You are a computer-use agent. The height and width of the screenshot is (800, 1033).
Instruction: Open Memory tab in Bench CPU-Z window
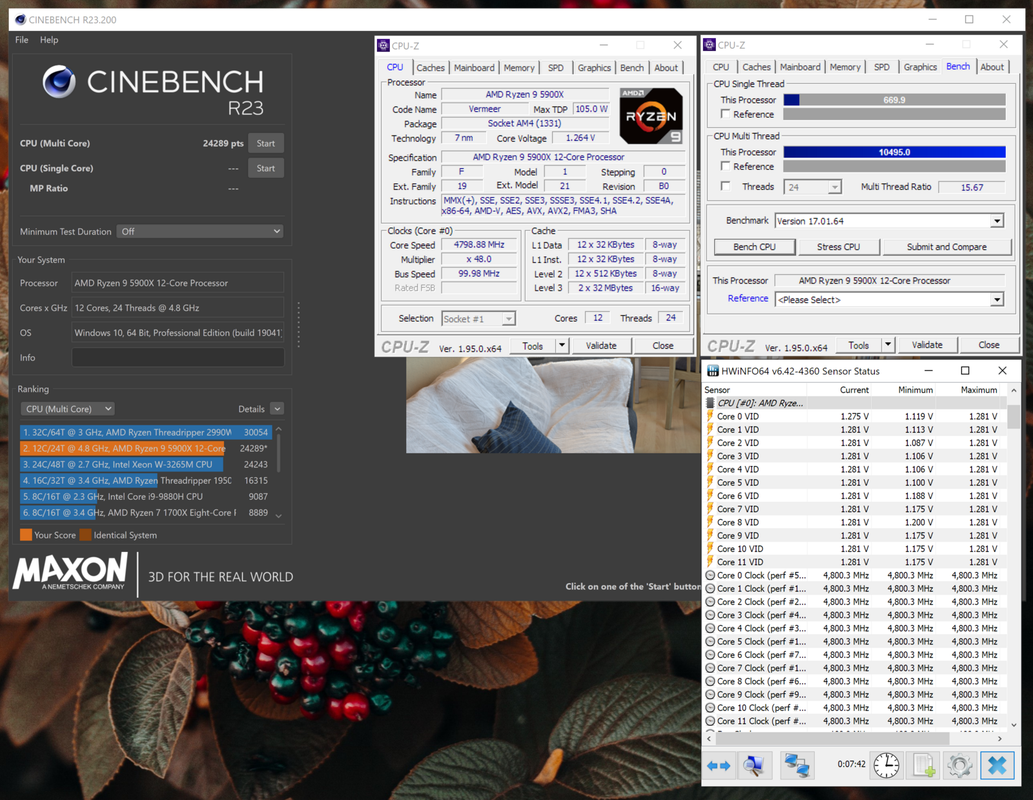(x=845, y=67)
